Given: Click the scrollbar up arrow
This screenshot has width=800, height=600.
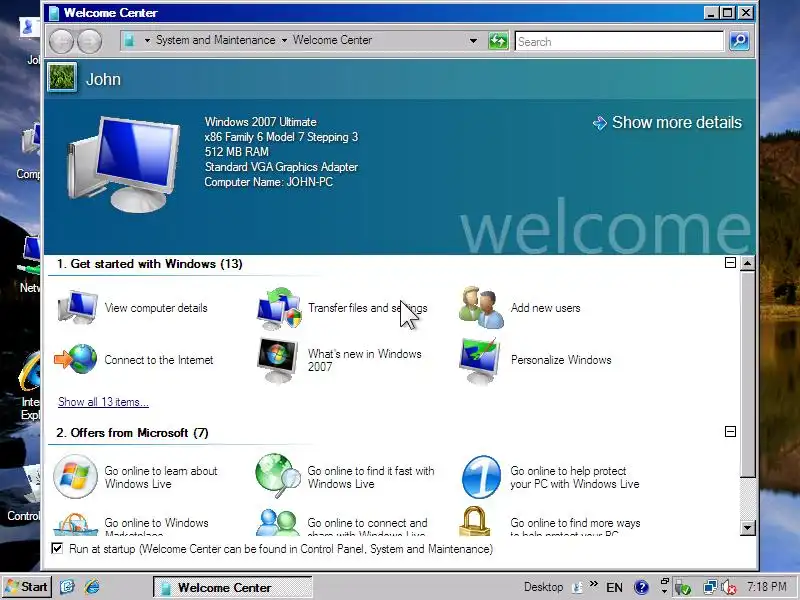Looking at the screenshot, I should [x=747, y=263].
